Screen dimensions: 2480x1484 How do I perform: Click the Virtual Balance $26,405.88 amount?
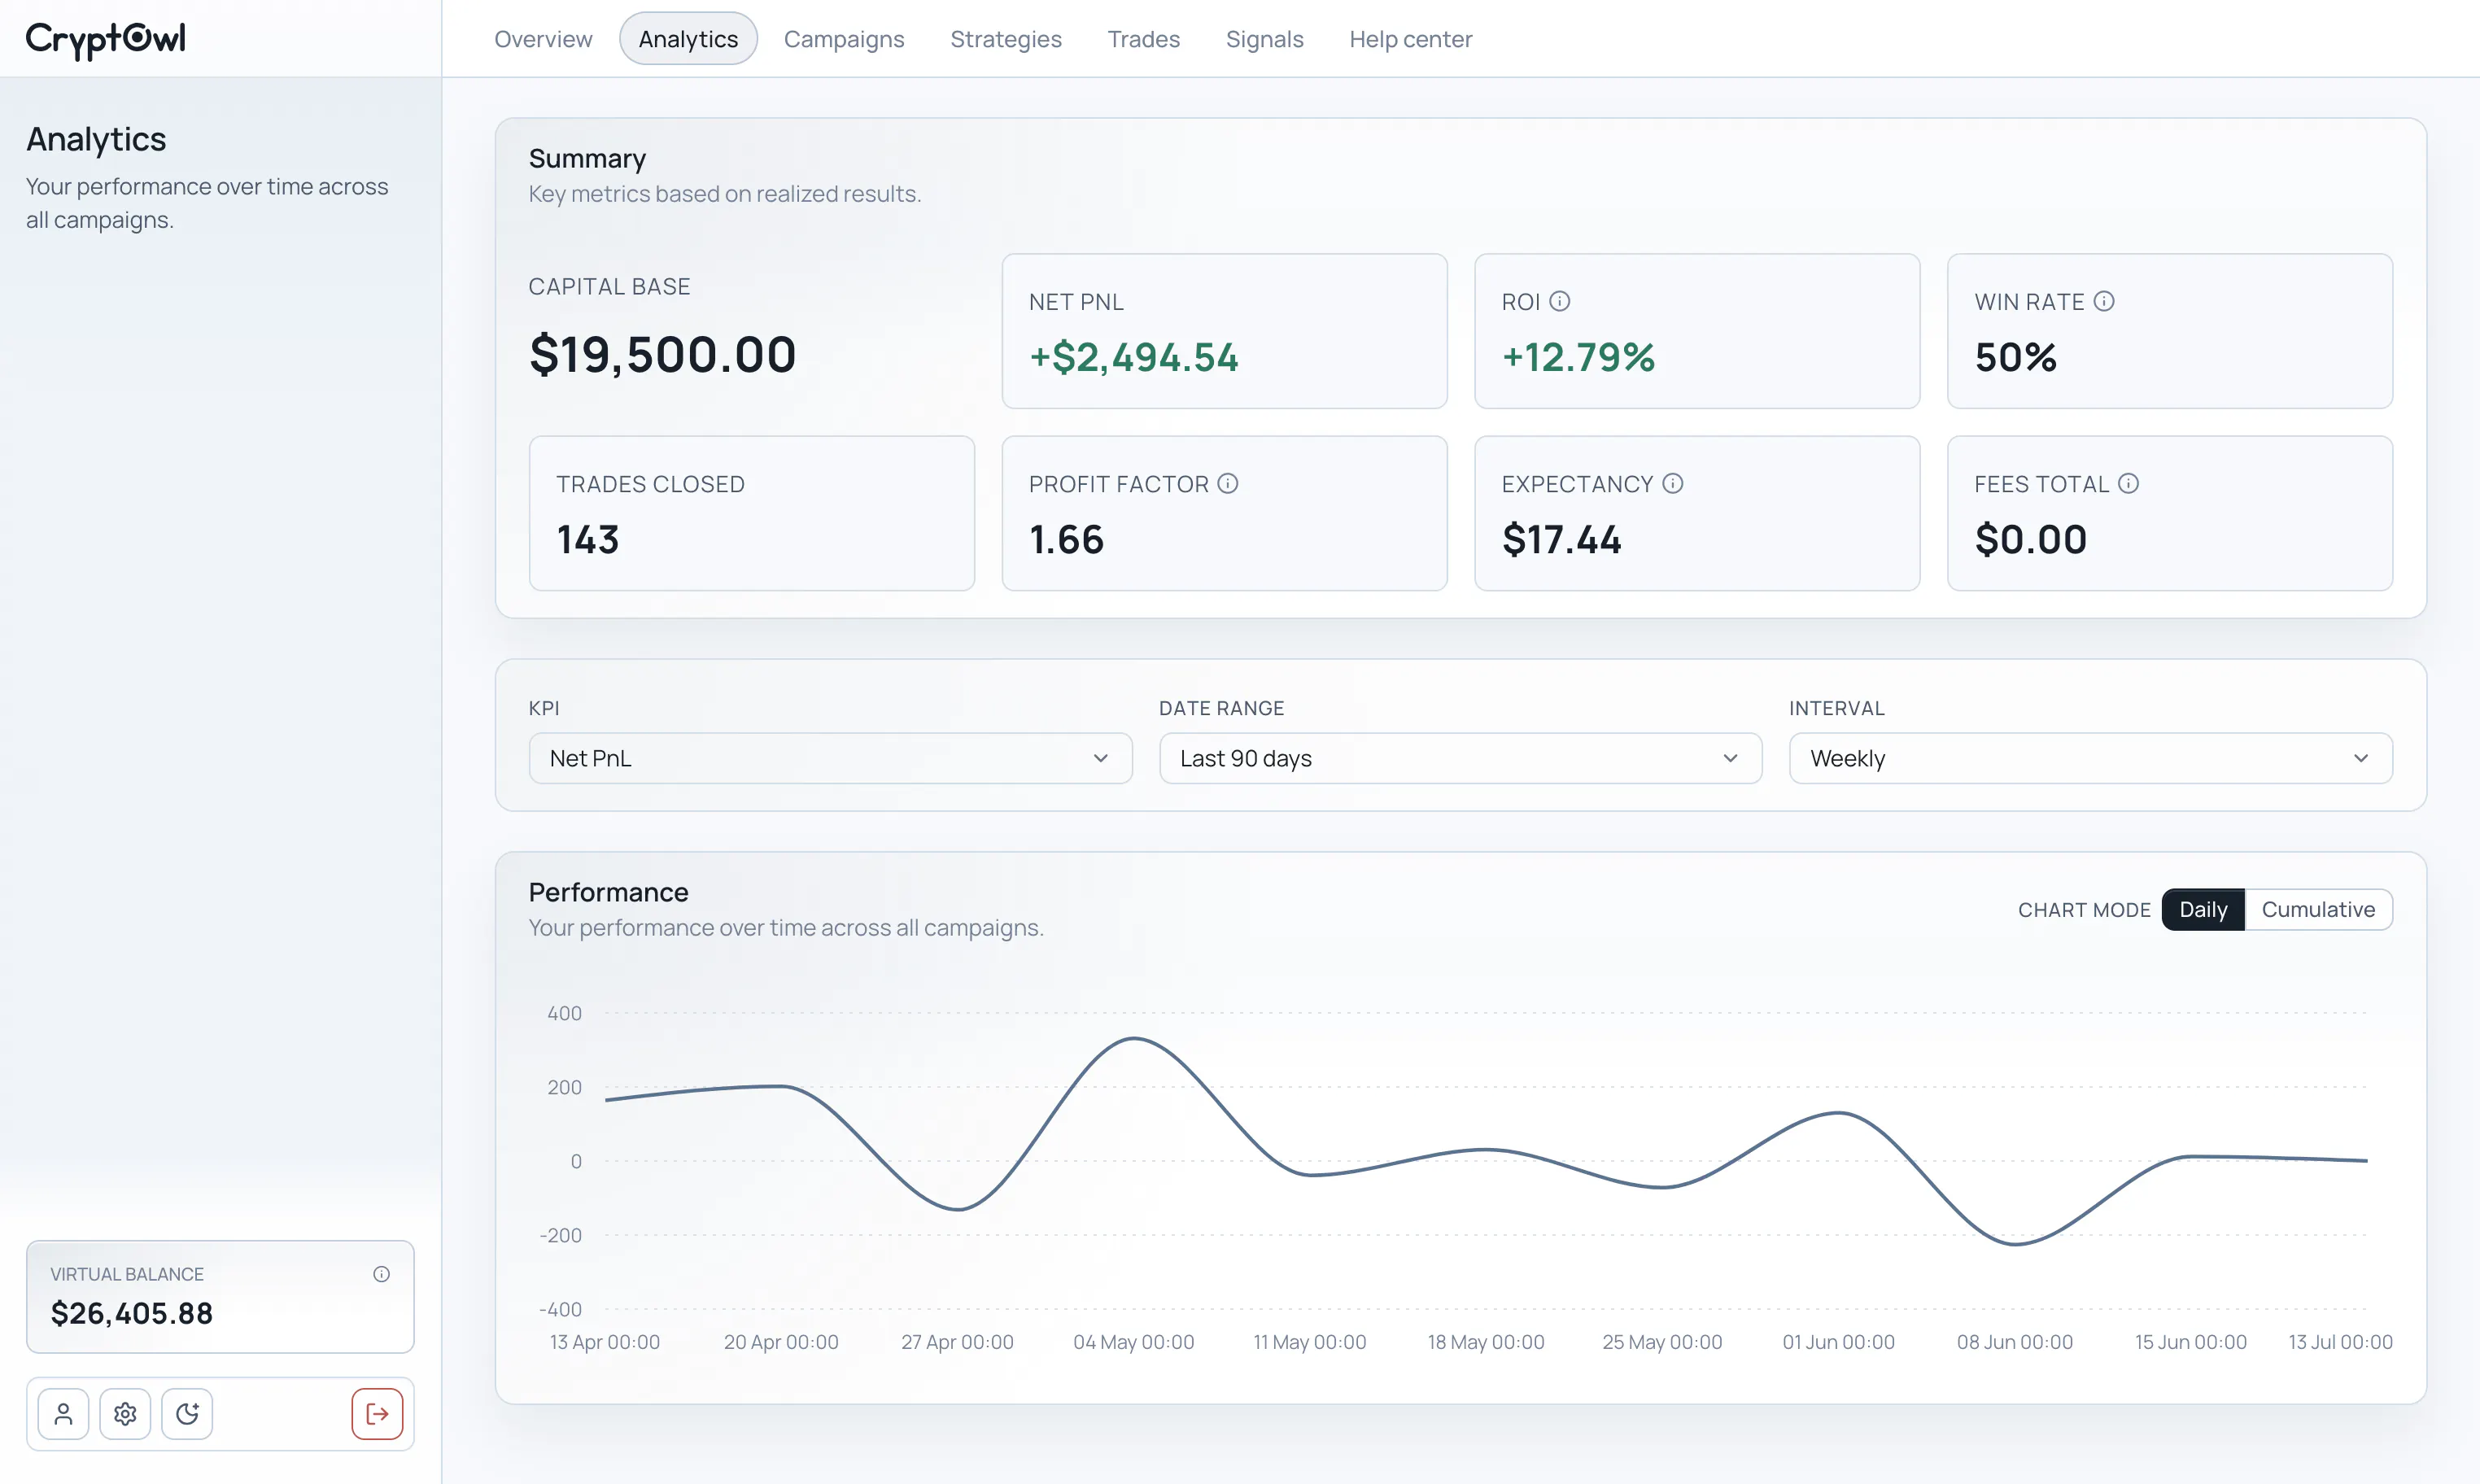tap(132, 1313)
